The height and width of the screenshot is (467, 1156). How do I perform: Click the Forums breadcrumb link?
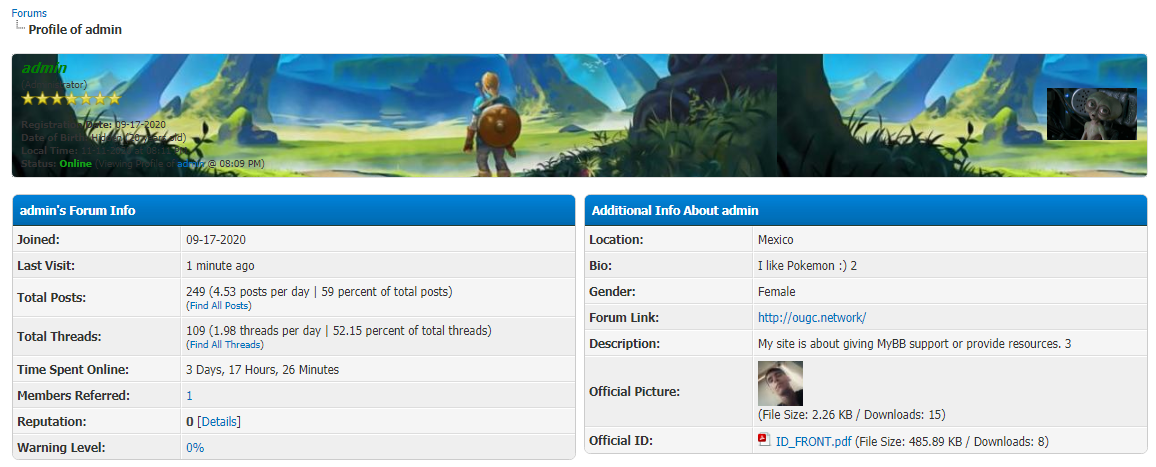click(x=29, y=13)
